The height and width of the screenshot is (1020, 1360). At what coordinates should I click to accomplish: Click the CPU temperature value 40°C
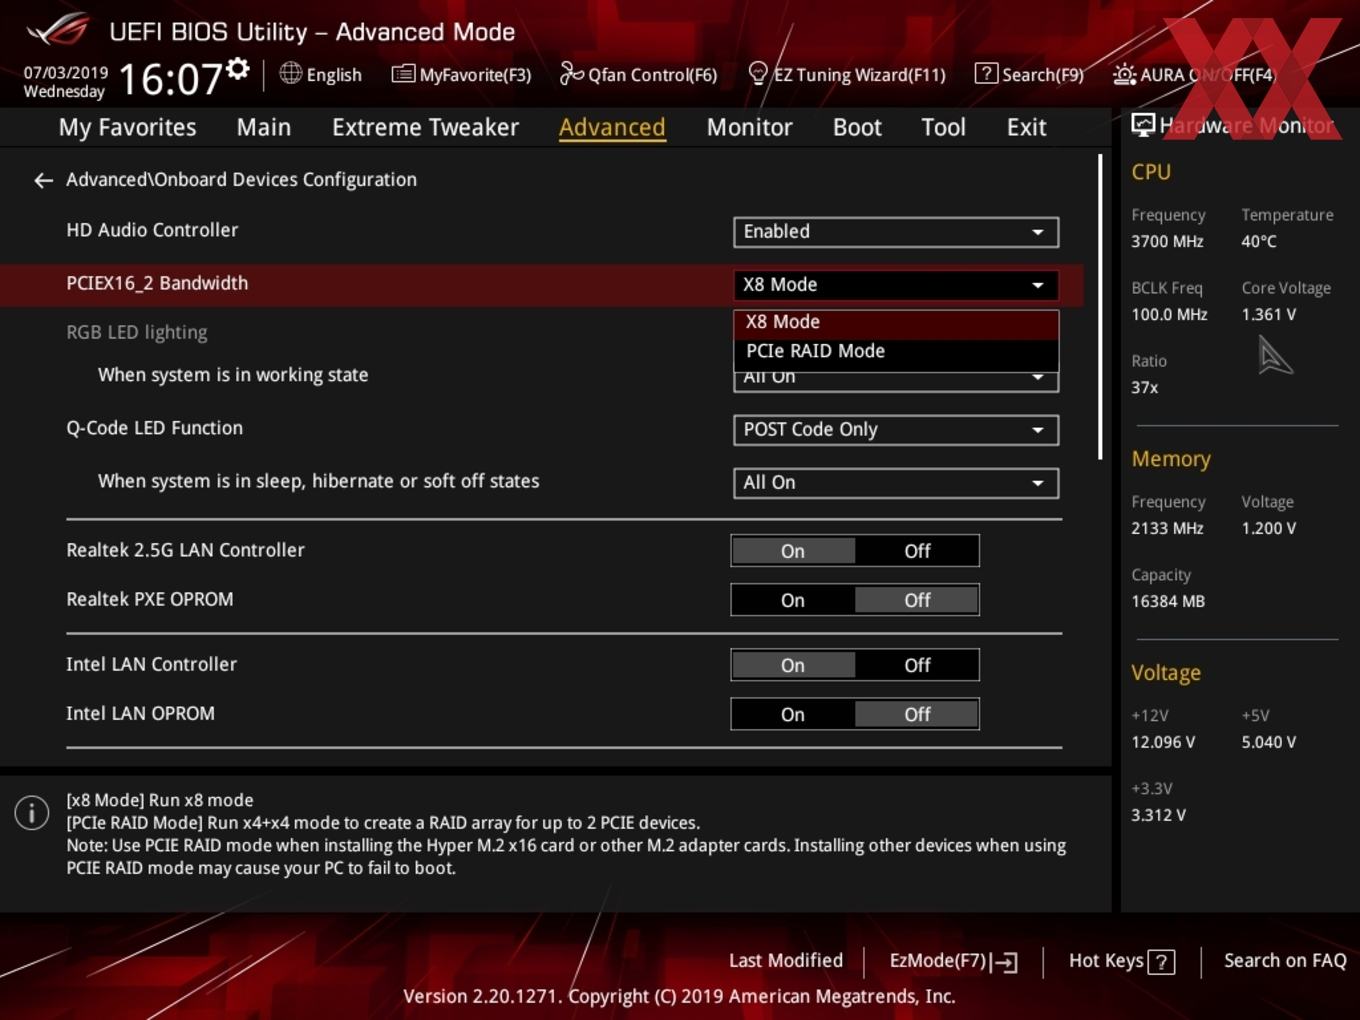point(1259,241)
